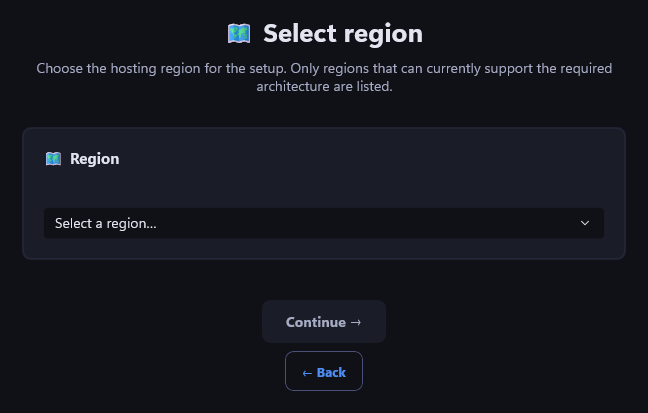
Task: Click the architecture are listed text line
Action: pyautogui.click(x=324, y=86)
